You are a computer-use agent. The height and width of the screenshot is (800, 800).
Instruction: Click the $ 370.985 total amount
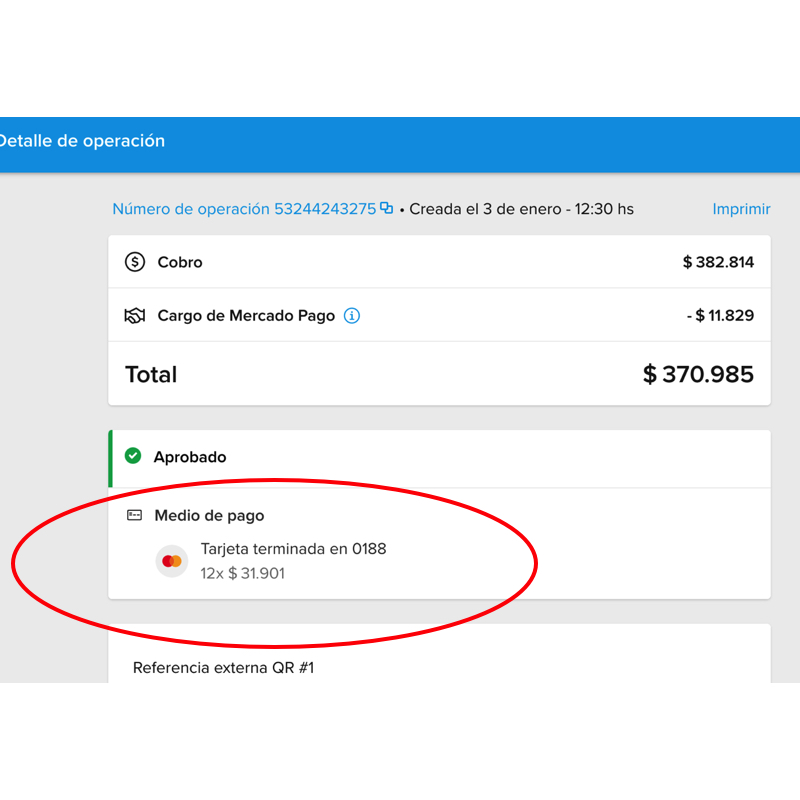(698, 375)
